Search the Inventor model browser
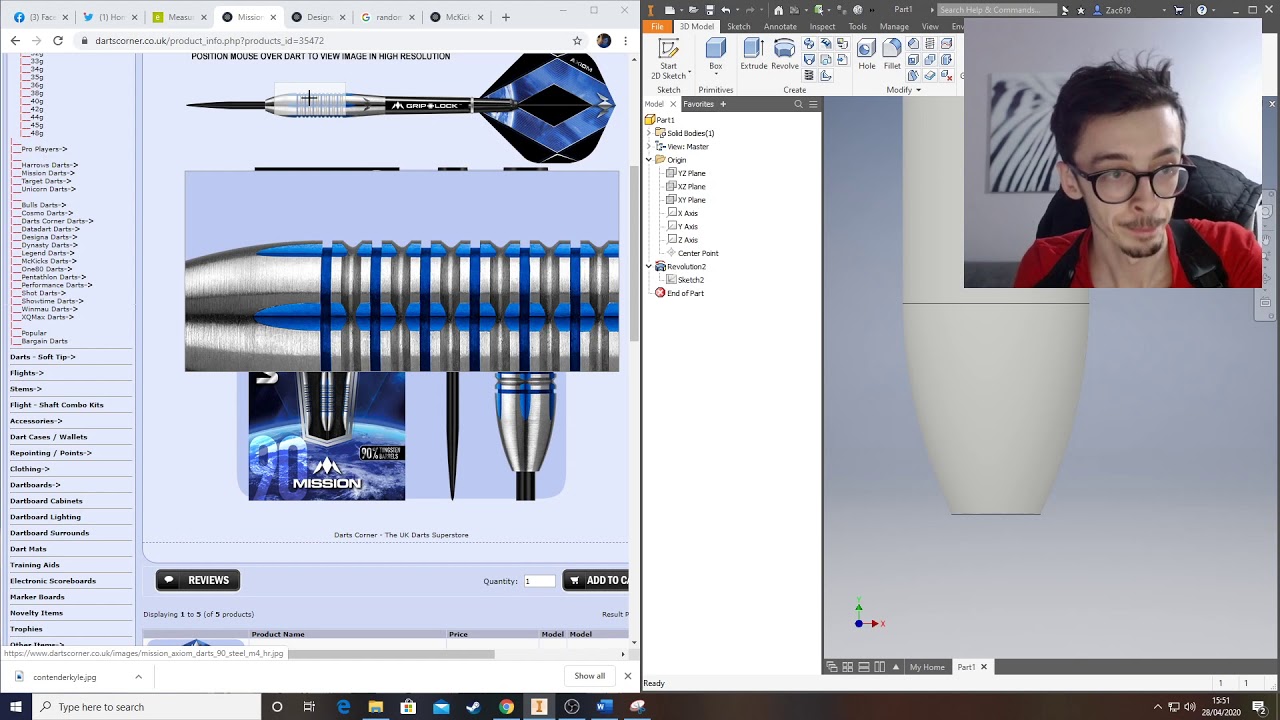 (798, 104)
